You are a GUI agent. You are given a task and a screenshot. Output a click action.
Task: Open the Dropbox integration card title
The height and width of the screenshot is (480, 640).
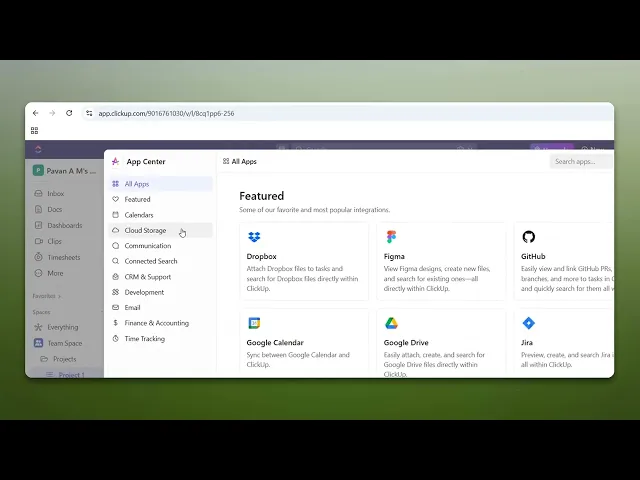coord(262,256)
